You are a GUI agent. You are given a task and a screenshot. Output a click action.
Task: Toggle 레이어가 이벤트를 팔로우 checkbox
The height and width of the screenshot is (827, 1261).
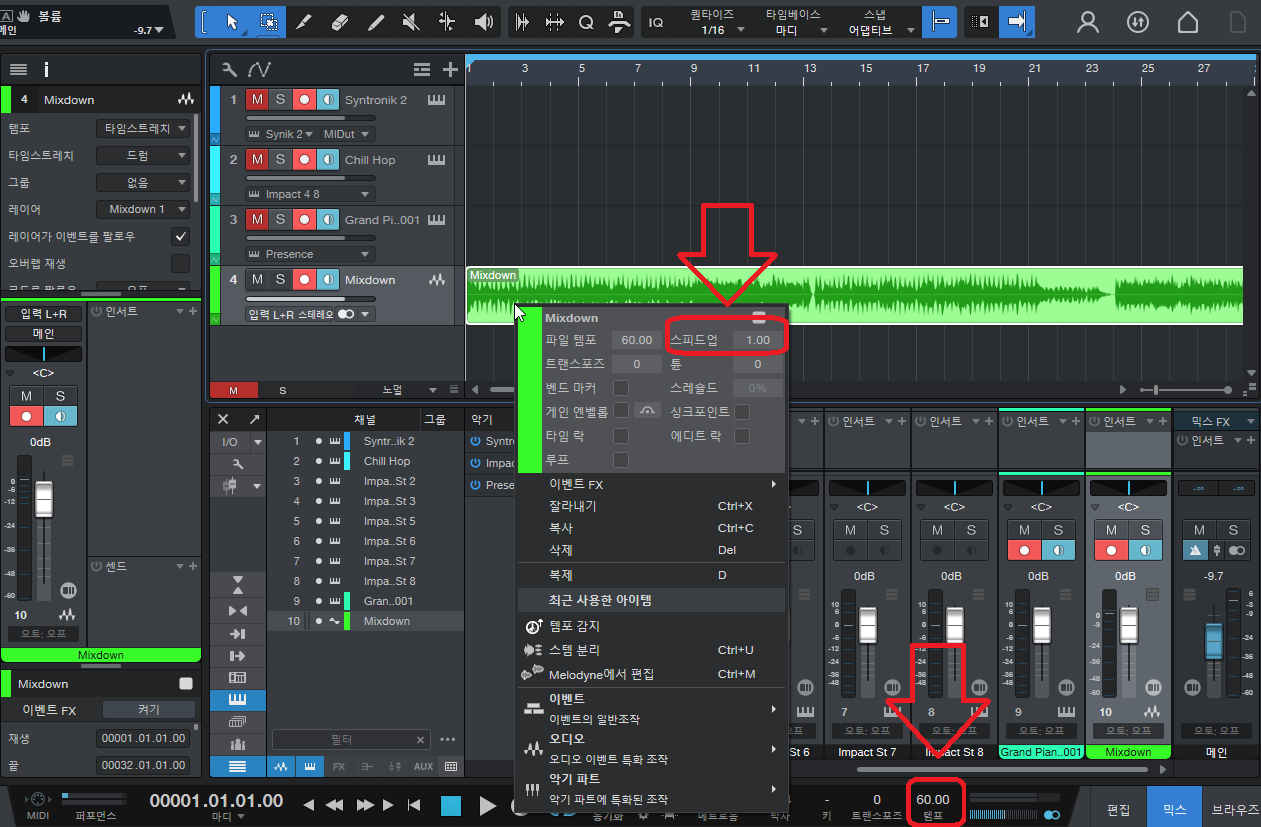pyautogui.click(x=180, y=237)
